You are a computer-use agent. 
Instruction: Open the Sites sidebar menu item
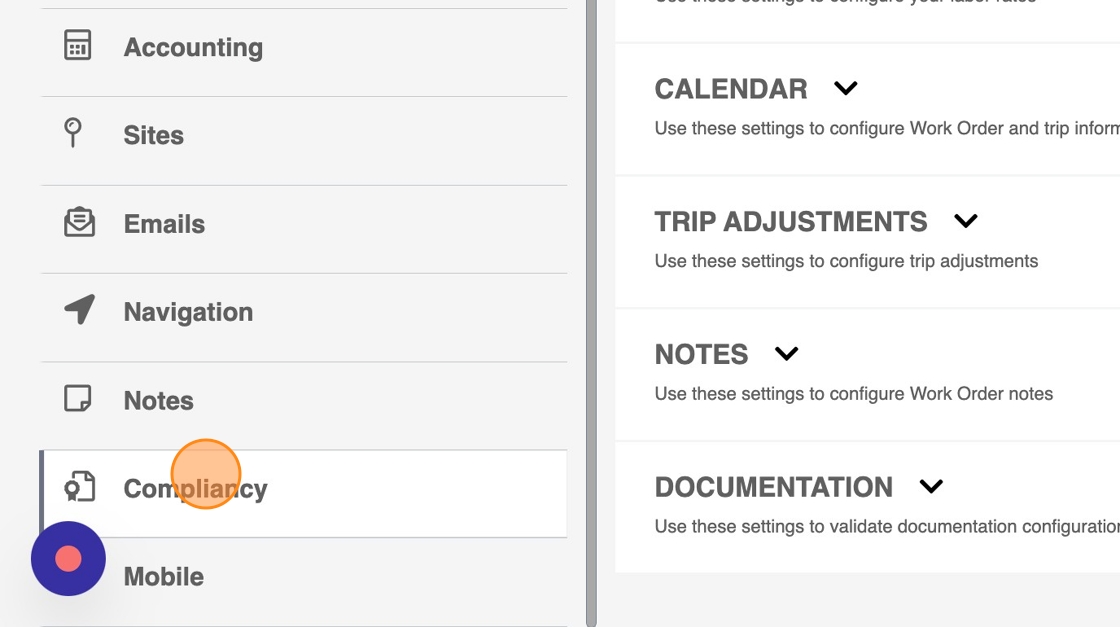pyautogui.click(x=153, y=135)
